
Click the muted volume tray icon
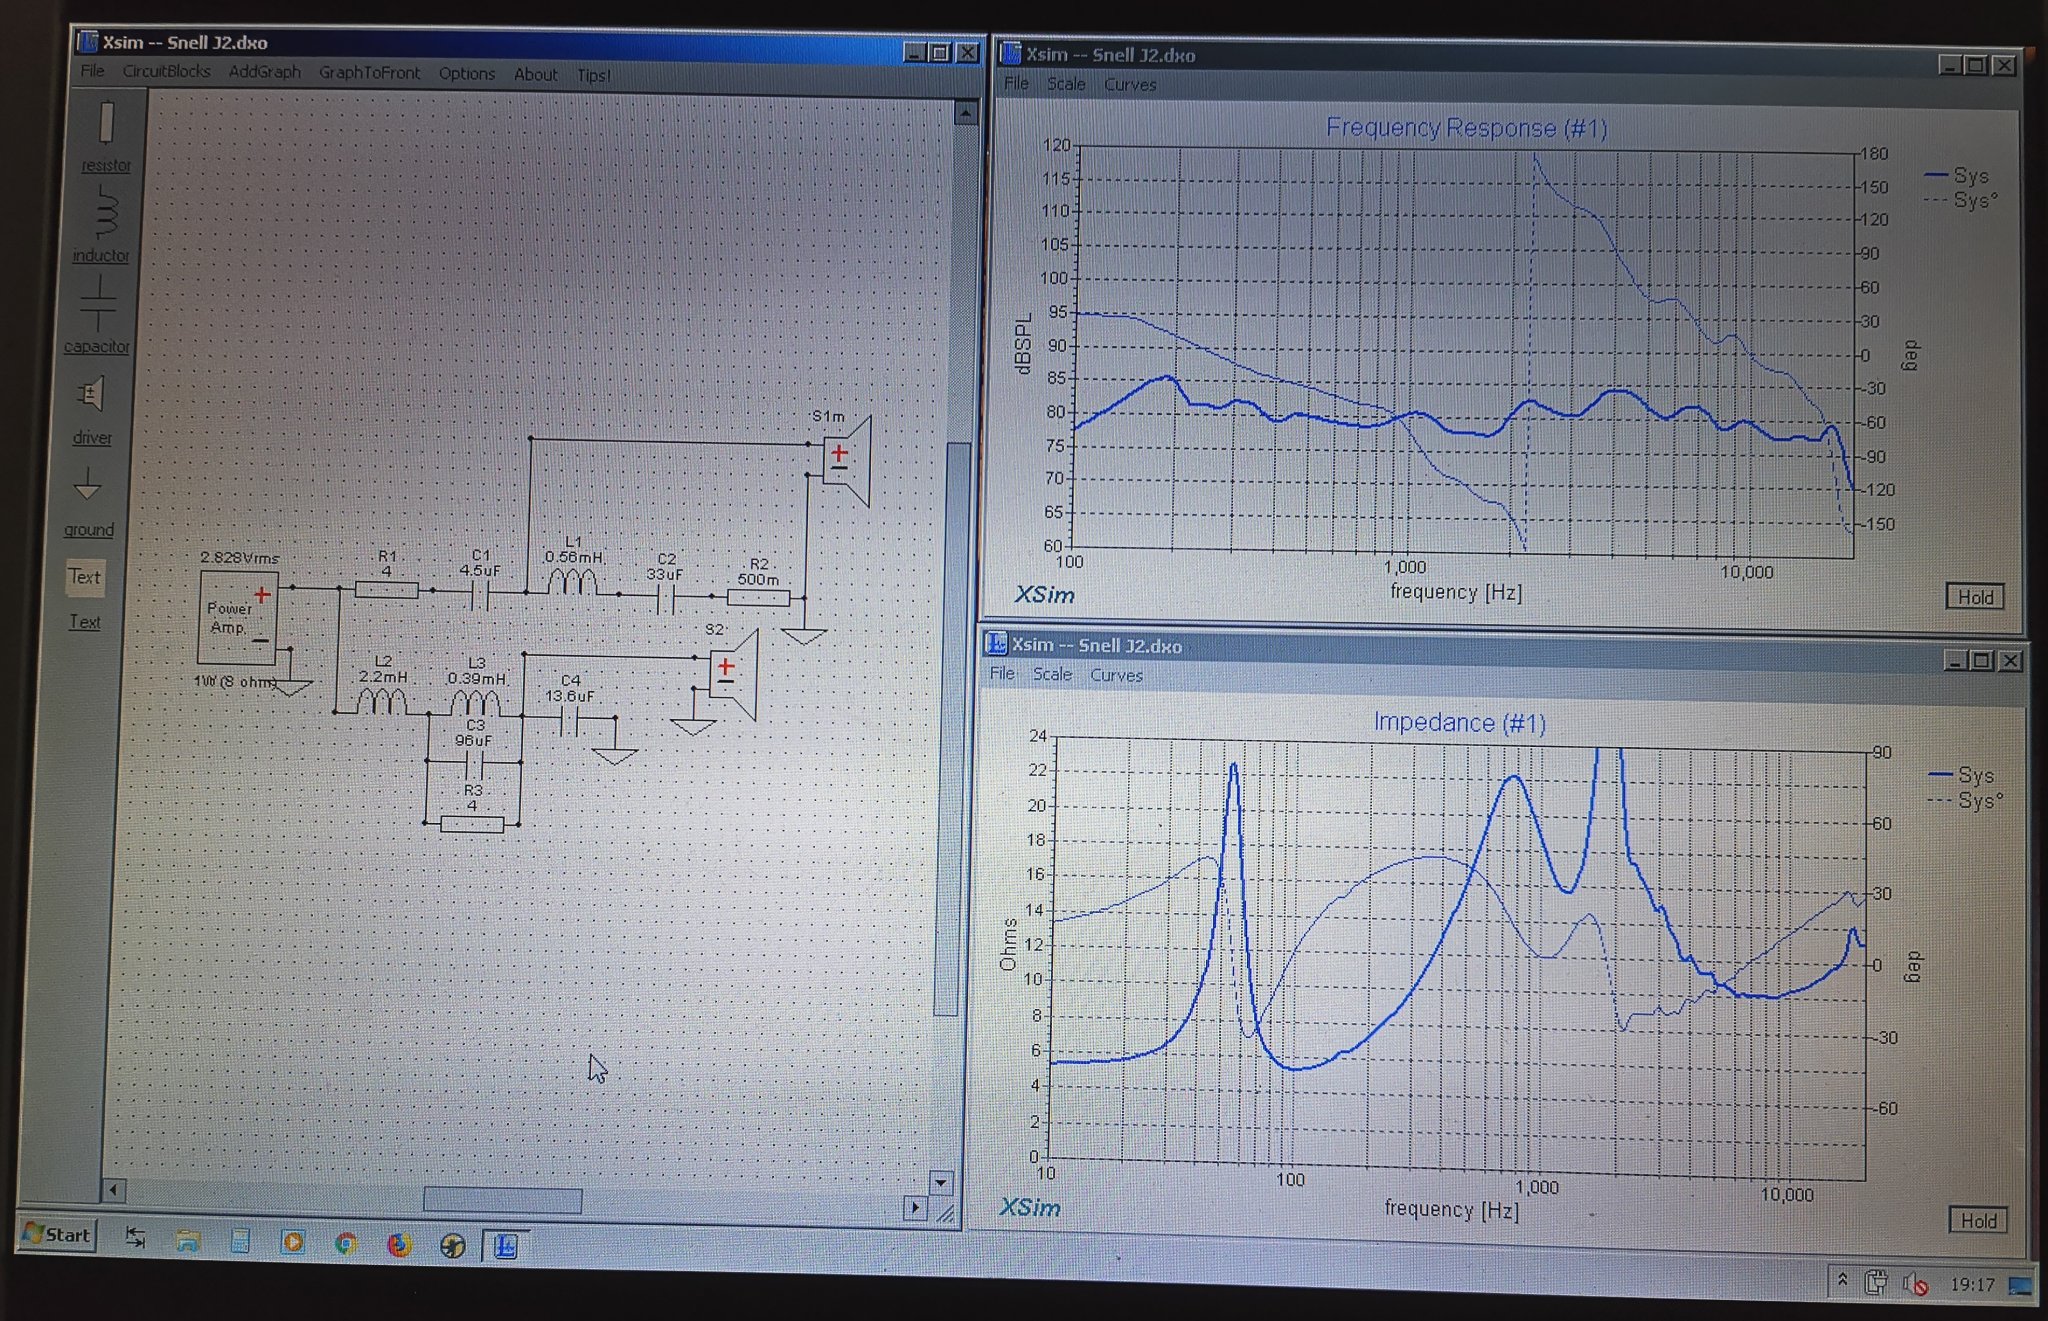pyautogui.click(x=1915, y=1284)
